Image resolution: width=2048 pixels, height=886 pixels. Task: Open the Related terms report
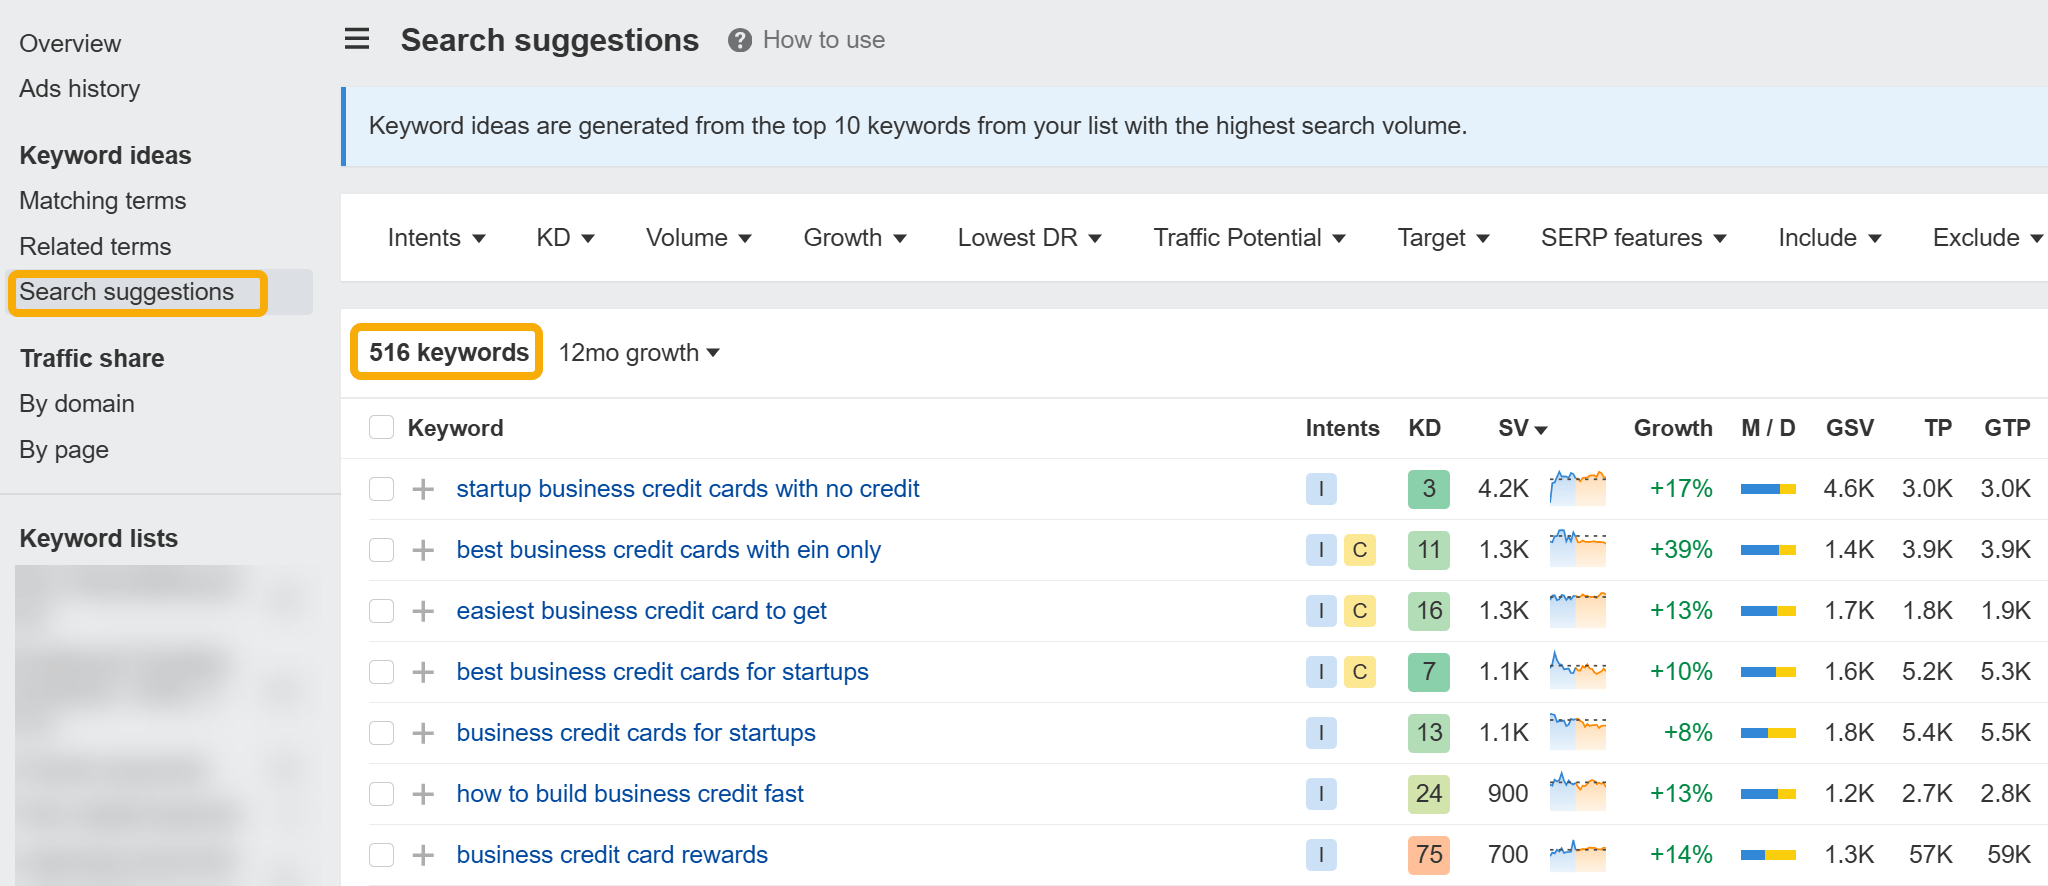95,247
